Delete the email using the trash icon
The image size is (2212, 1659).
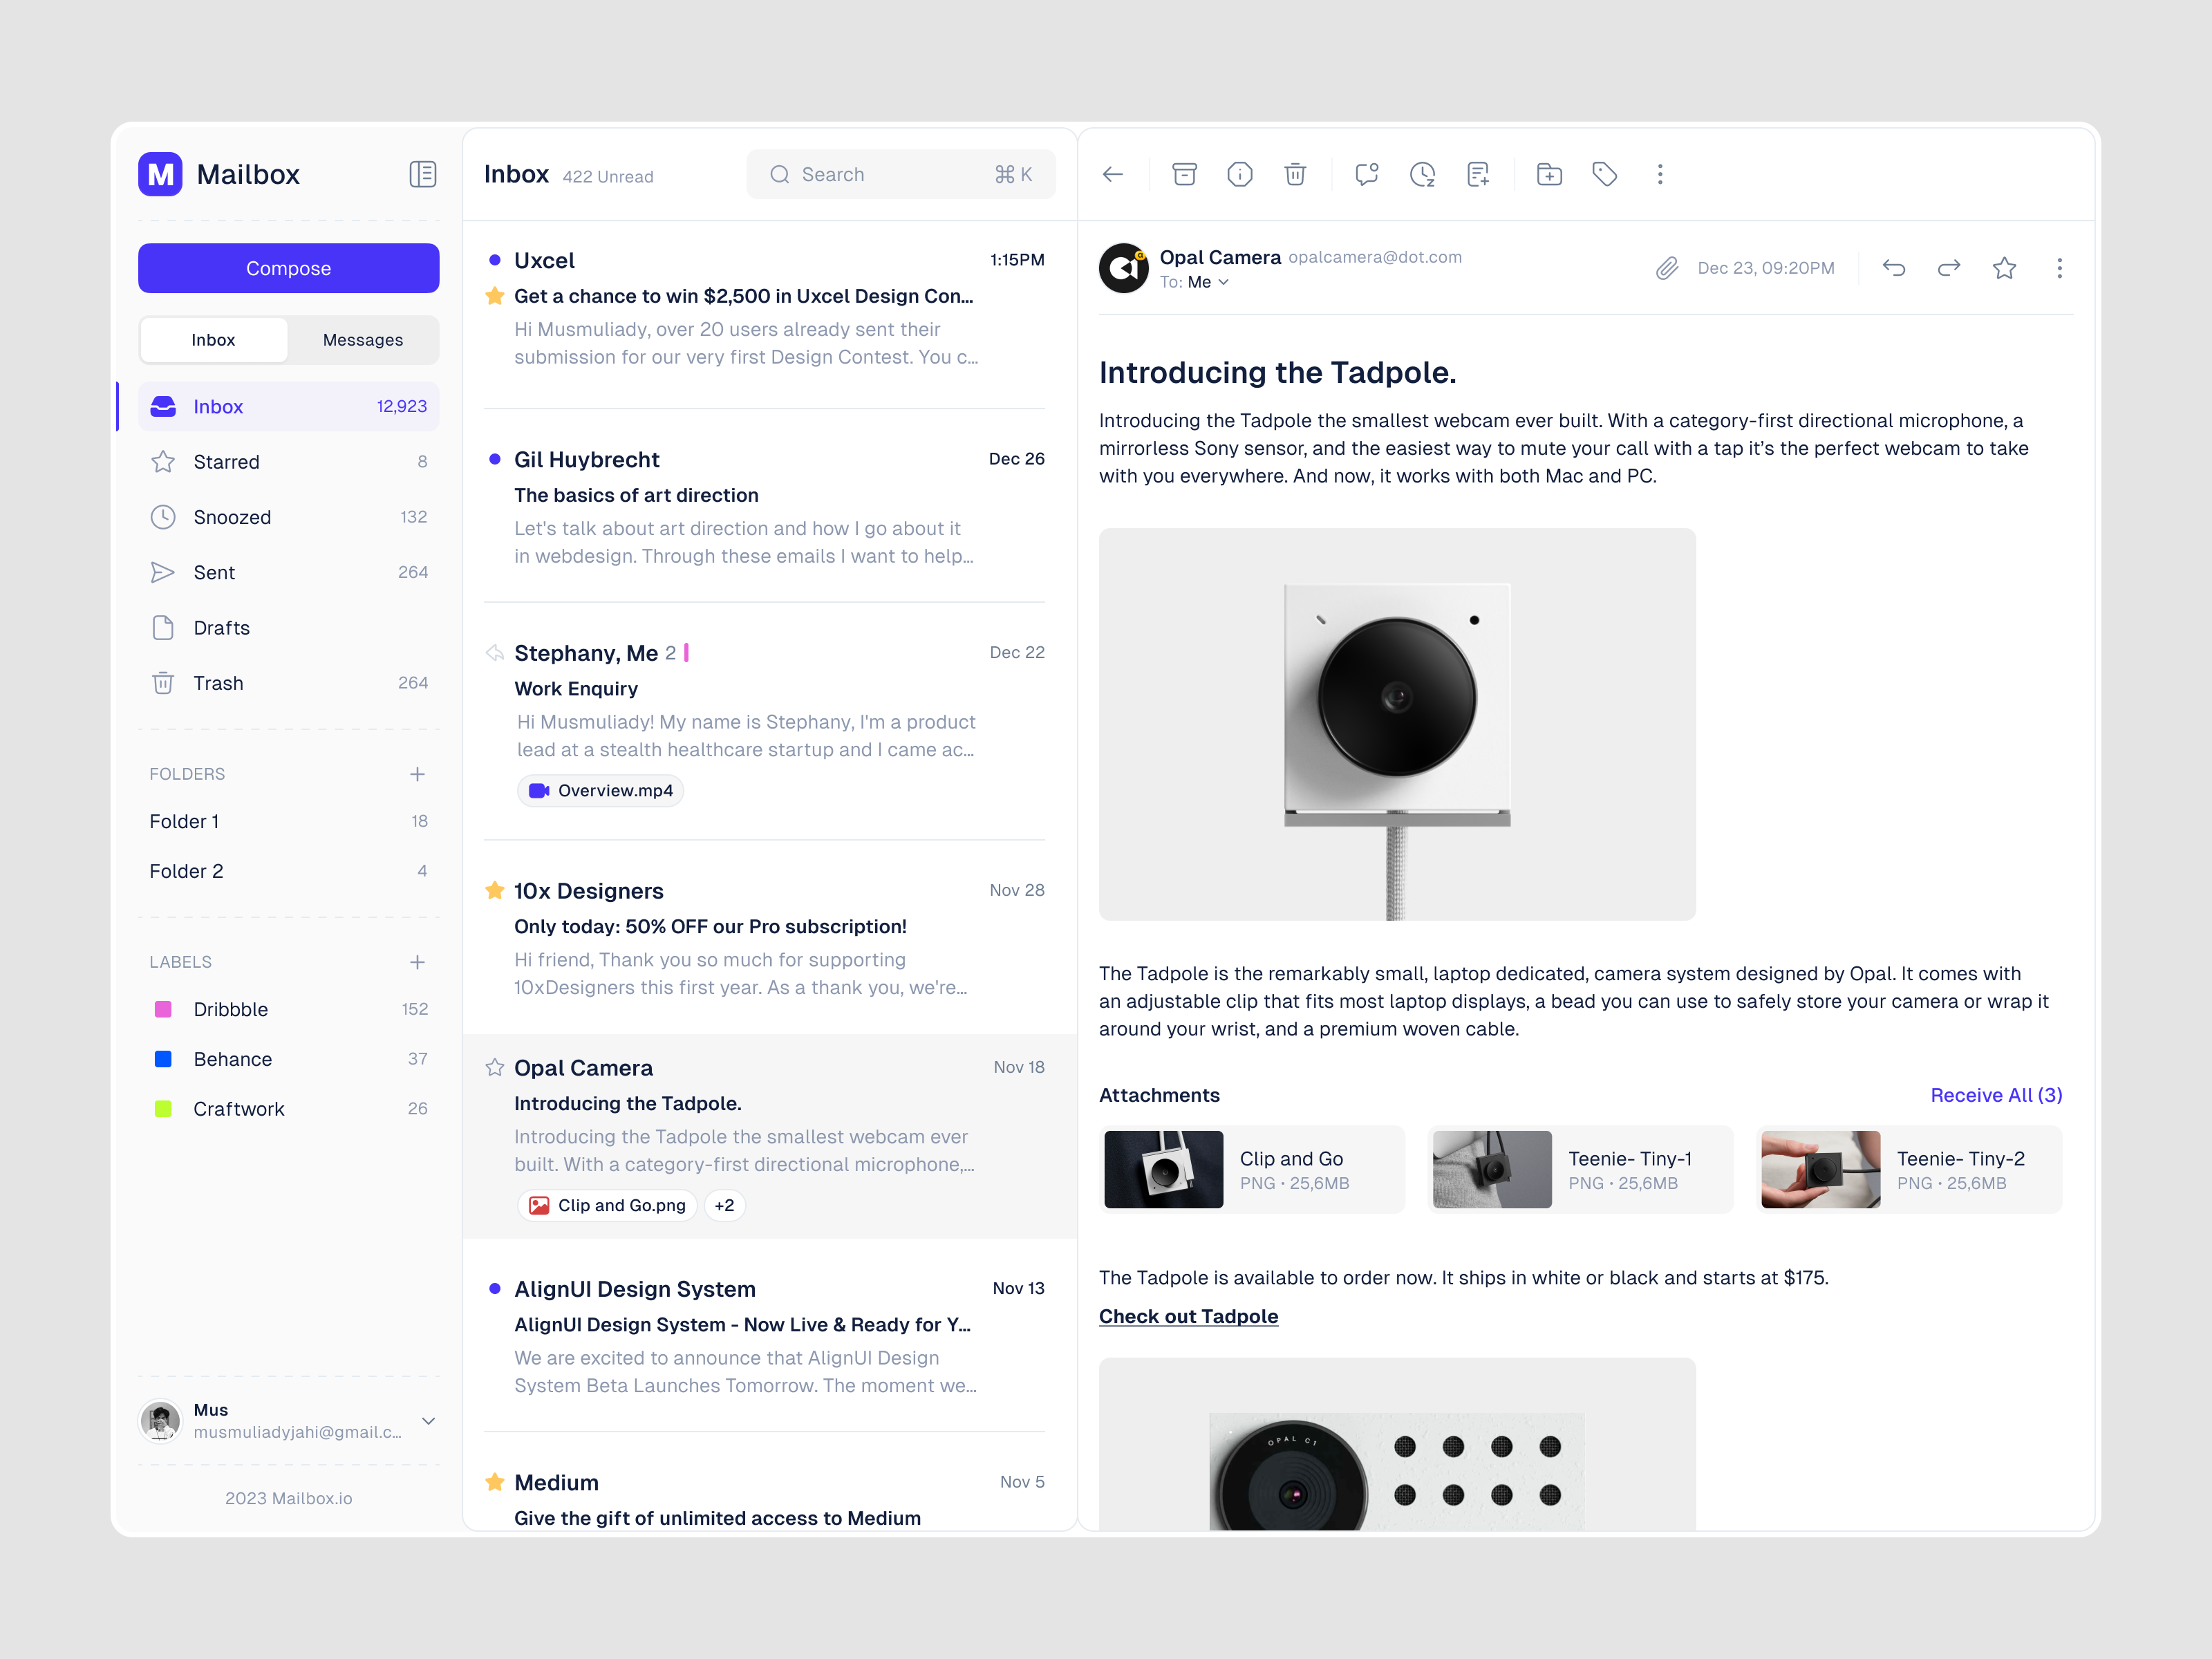pos(1296,174)
